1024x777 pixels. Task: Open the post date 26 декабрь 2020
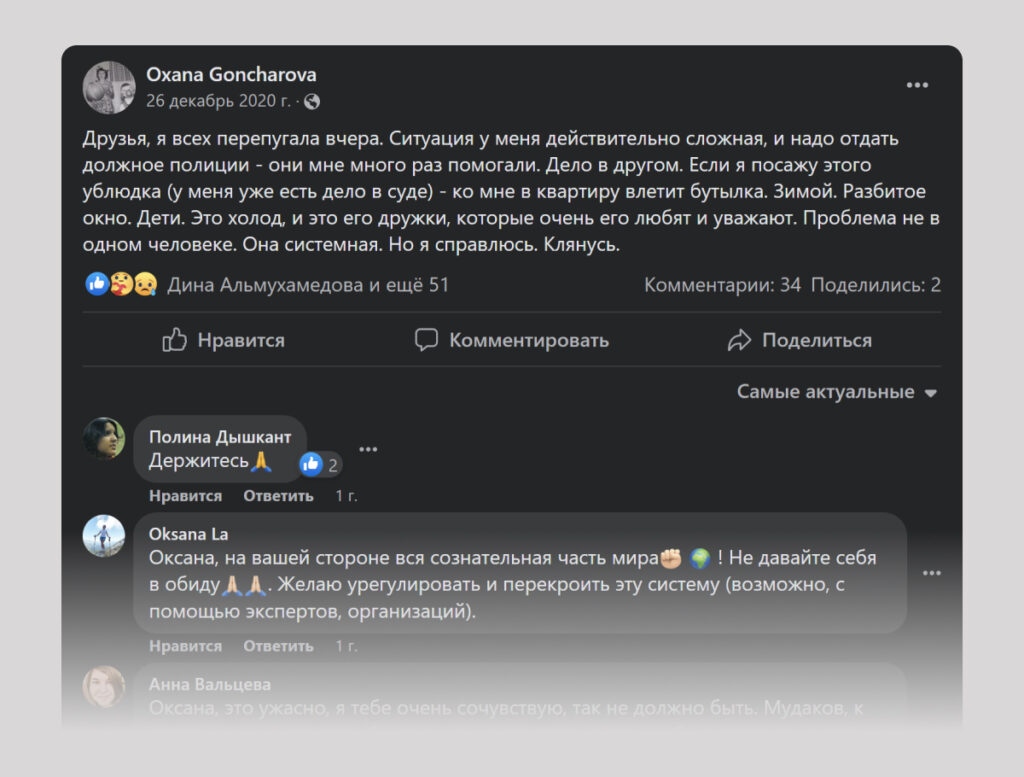tap(218, 101)
